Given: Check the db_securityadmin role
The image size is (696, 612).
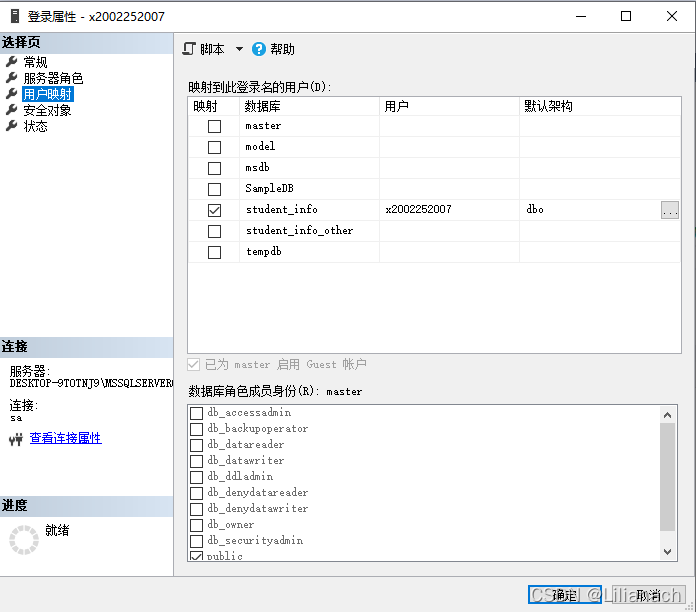Looking at the screenshot, I should (197, 541).
